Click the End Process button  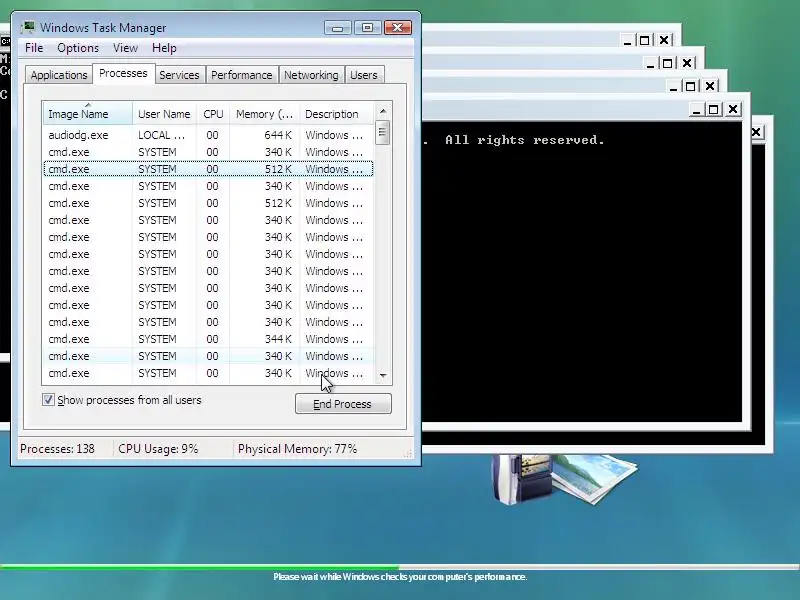(343, 404)
